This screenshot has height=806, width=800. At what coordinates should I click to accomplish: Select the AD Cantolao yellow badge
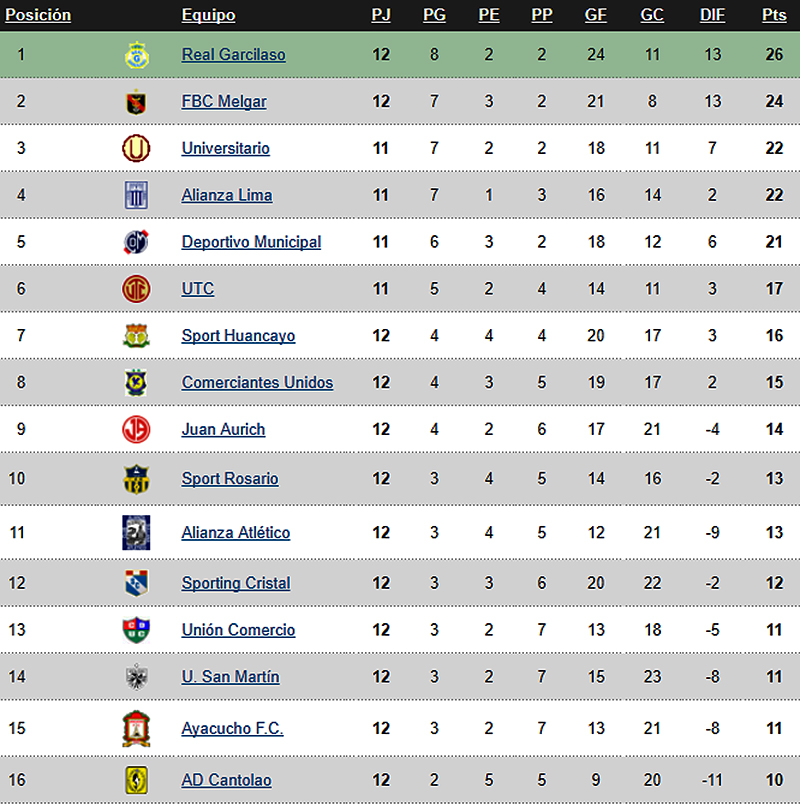point(136,780)
